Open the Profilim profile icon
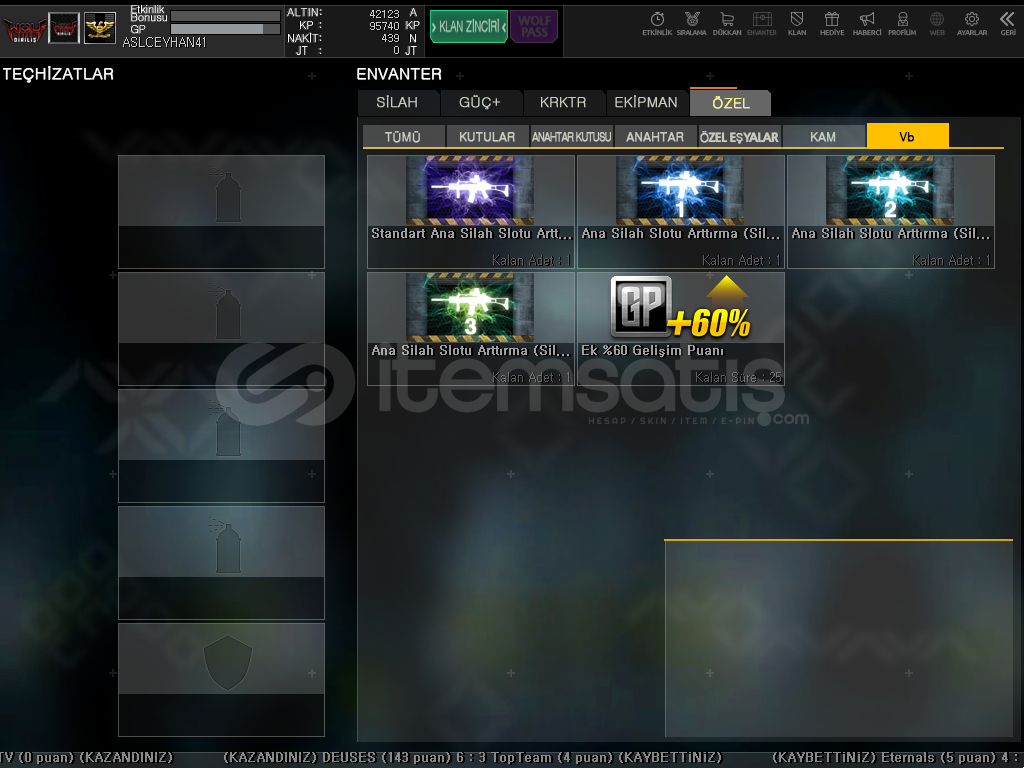This screenshot has width=1024, height=768. 902,24
